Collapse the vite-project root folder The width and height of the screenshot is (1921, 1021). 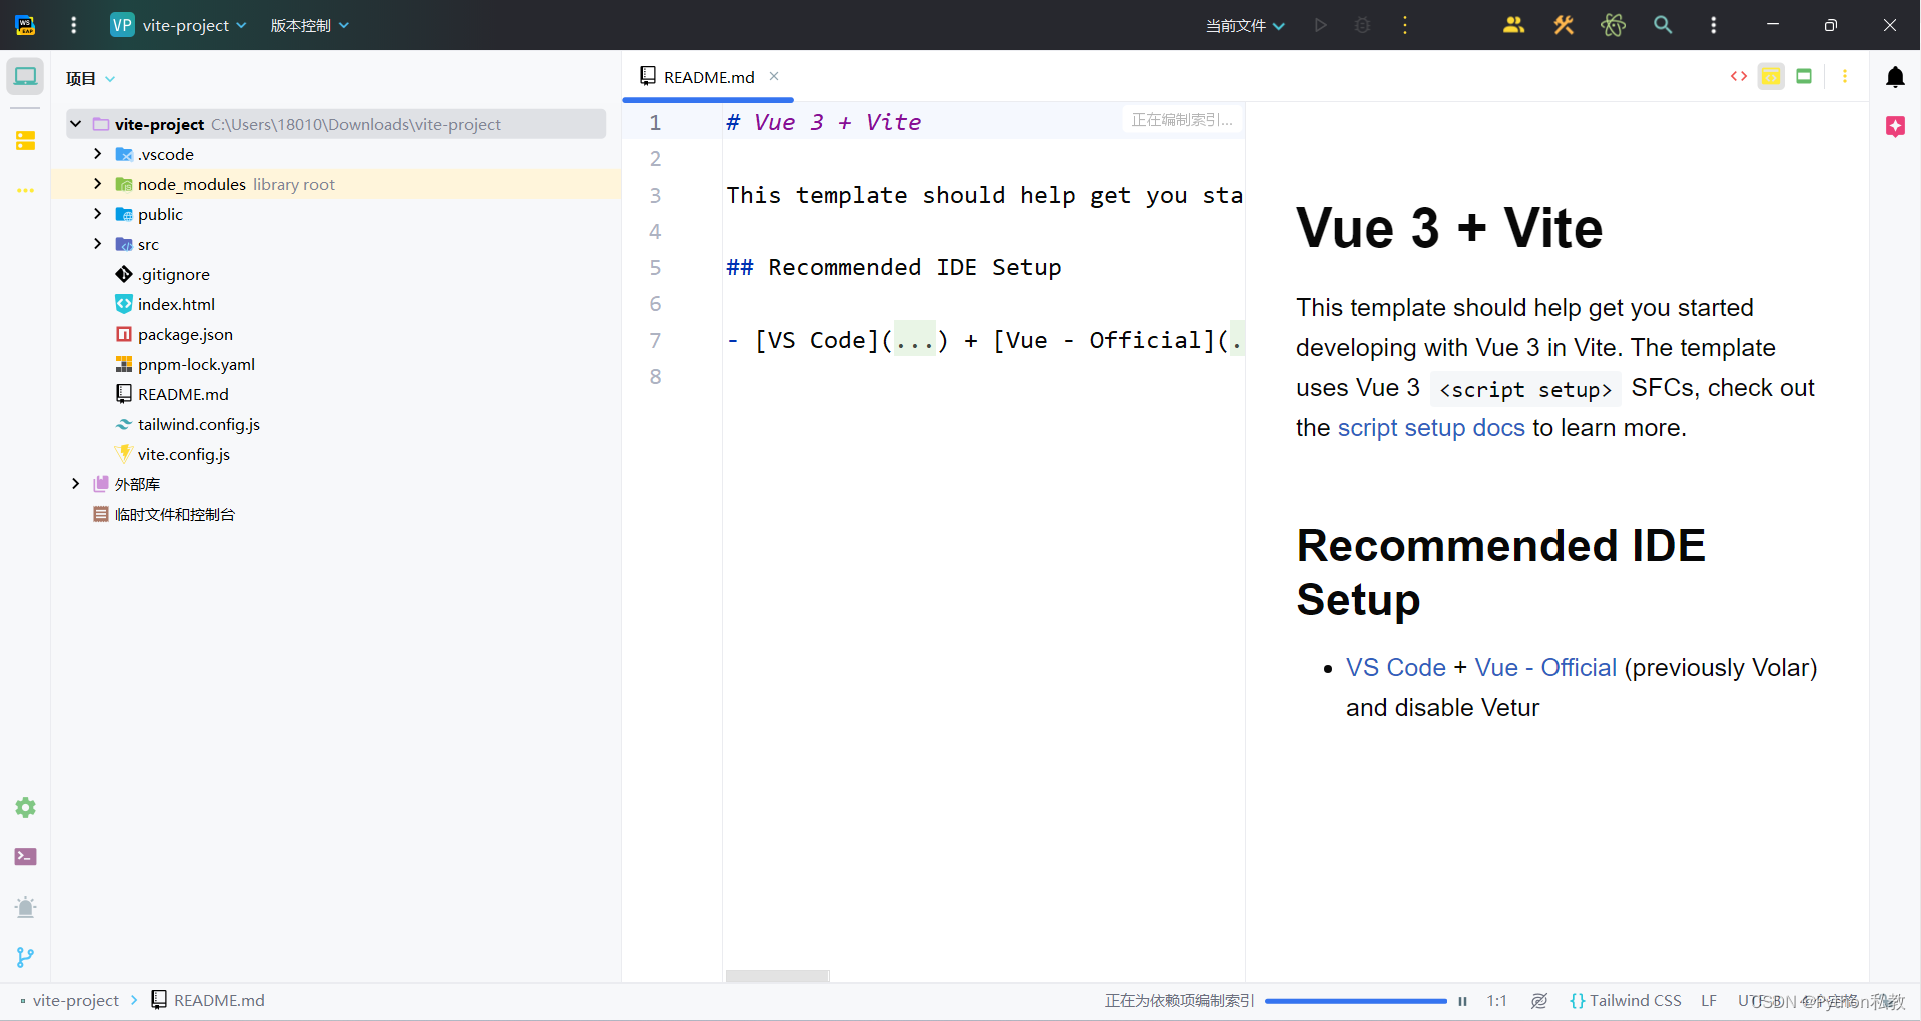tap(75, 124)
